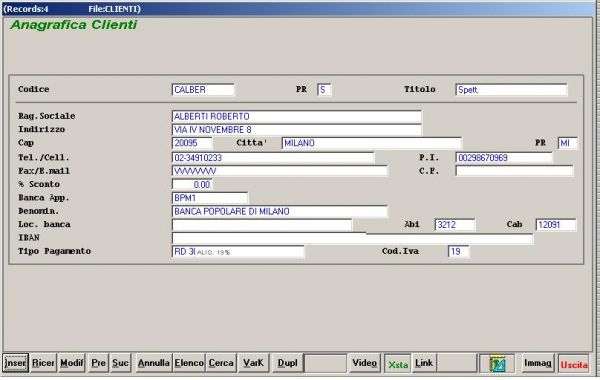600x380 pixels.
Task: Click the Immag button
Action: 538,363
